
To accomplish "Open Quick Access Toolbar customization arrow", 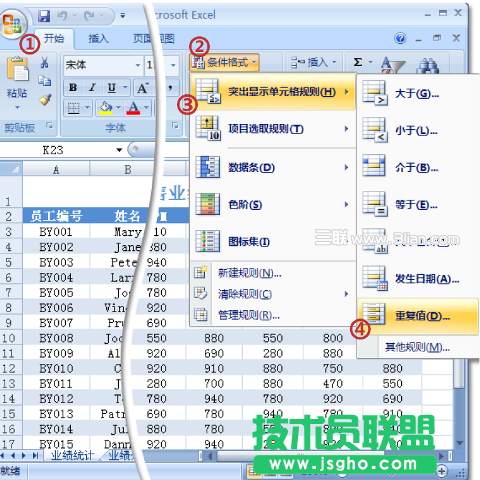I will tap(123, 15).
